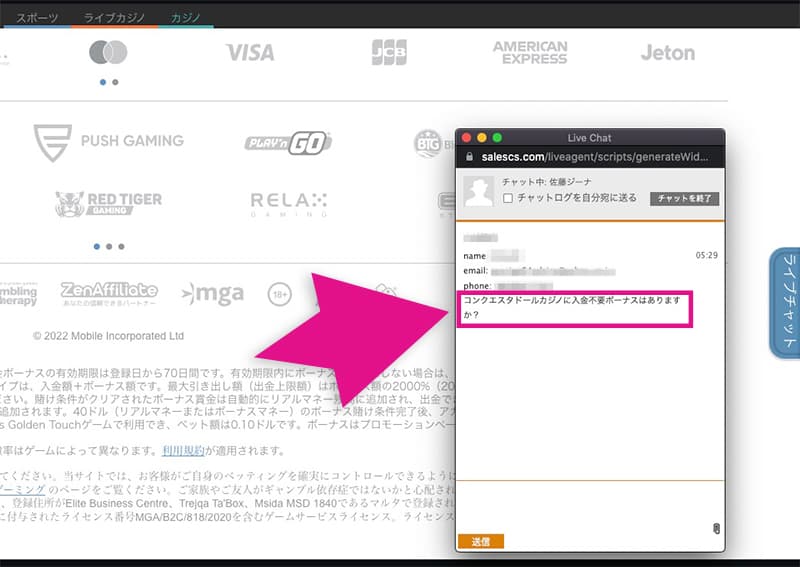The width and height of the screenshot is (800, 567).
Task: Click the 05:29 message timestamp
Action: [x=707, y=255]
